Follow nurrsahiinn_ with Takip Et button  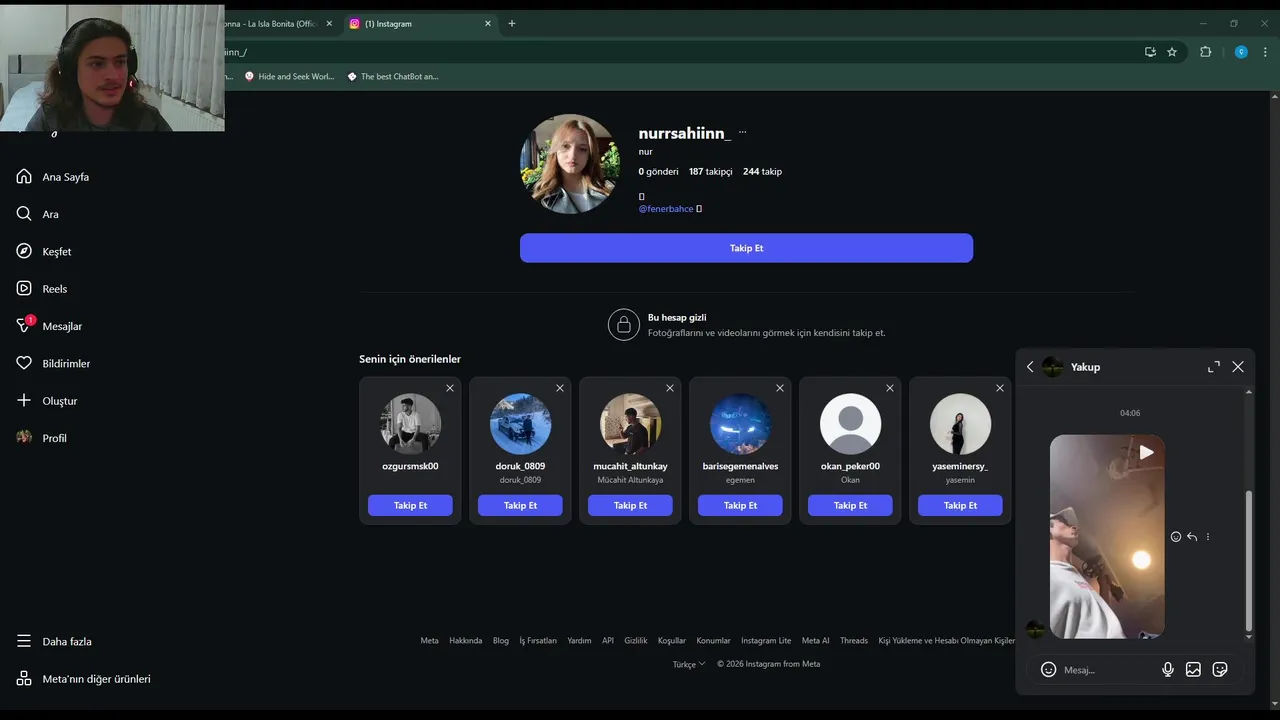(746, 248)
